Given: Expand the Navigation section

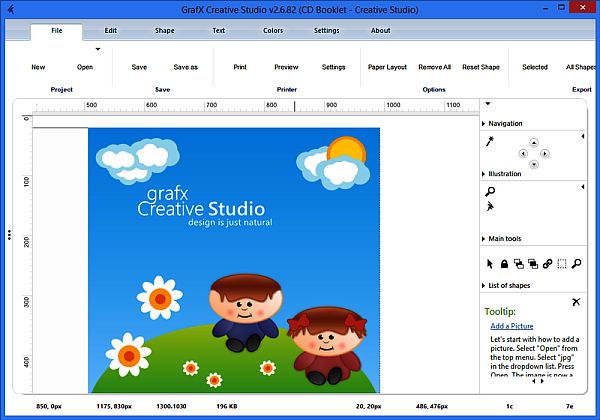Looking at the screenshot, I should (484, 124).
